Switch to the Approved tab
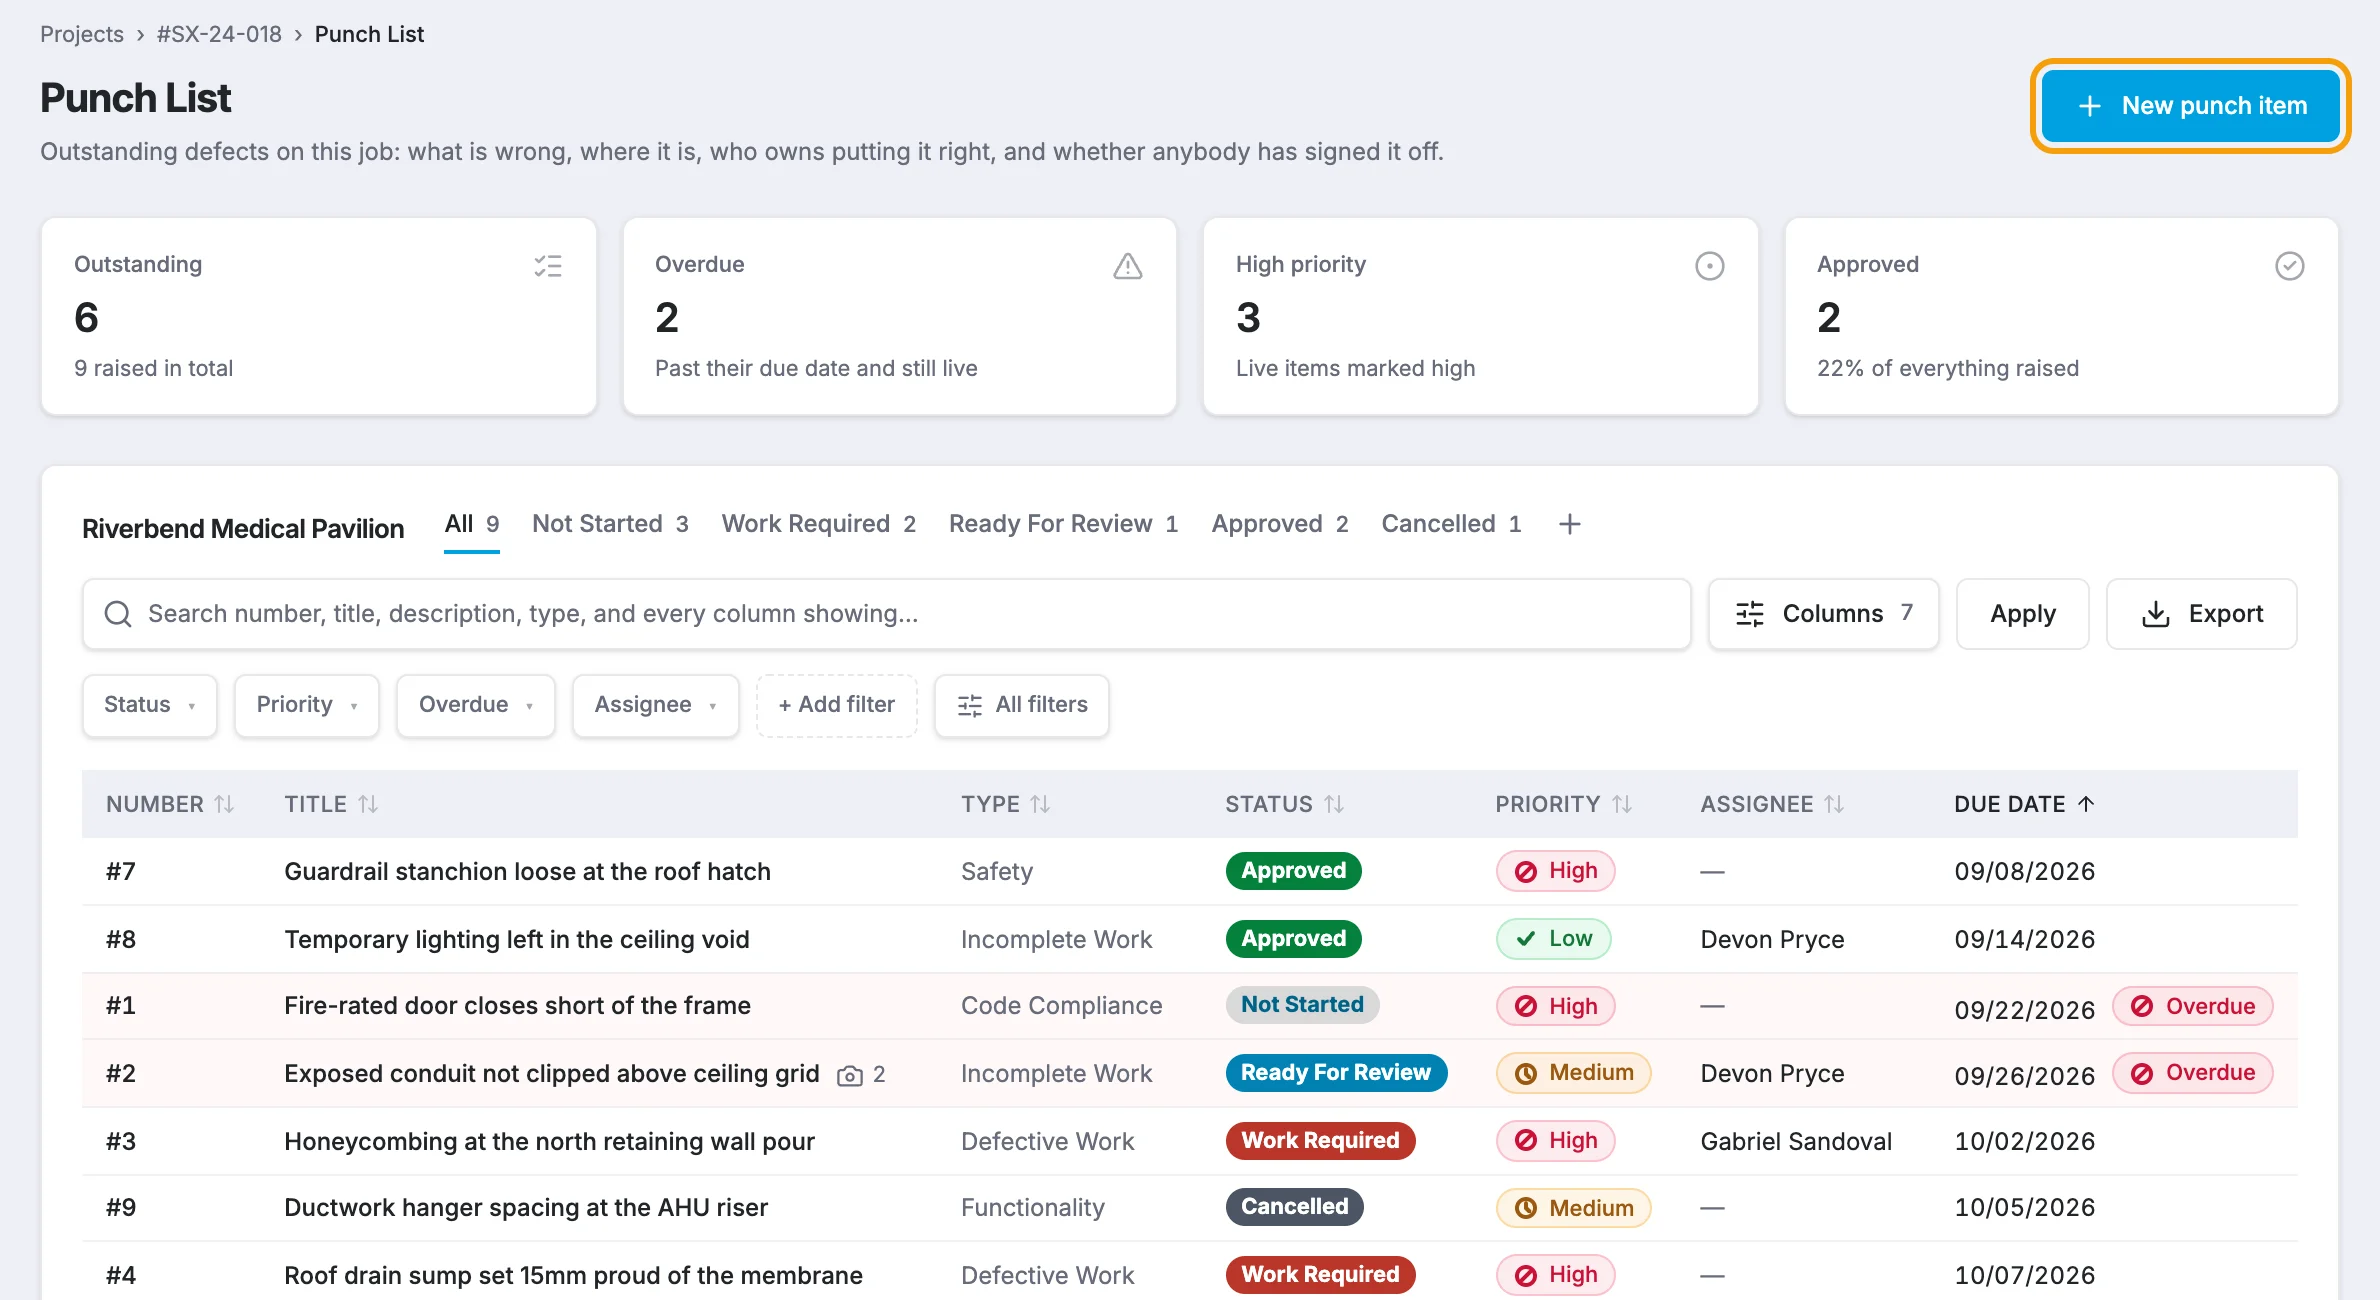2380x1300 pixels. (x=1280, y=524)
